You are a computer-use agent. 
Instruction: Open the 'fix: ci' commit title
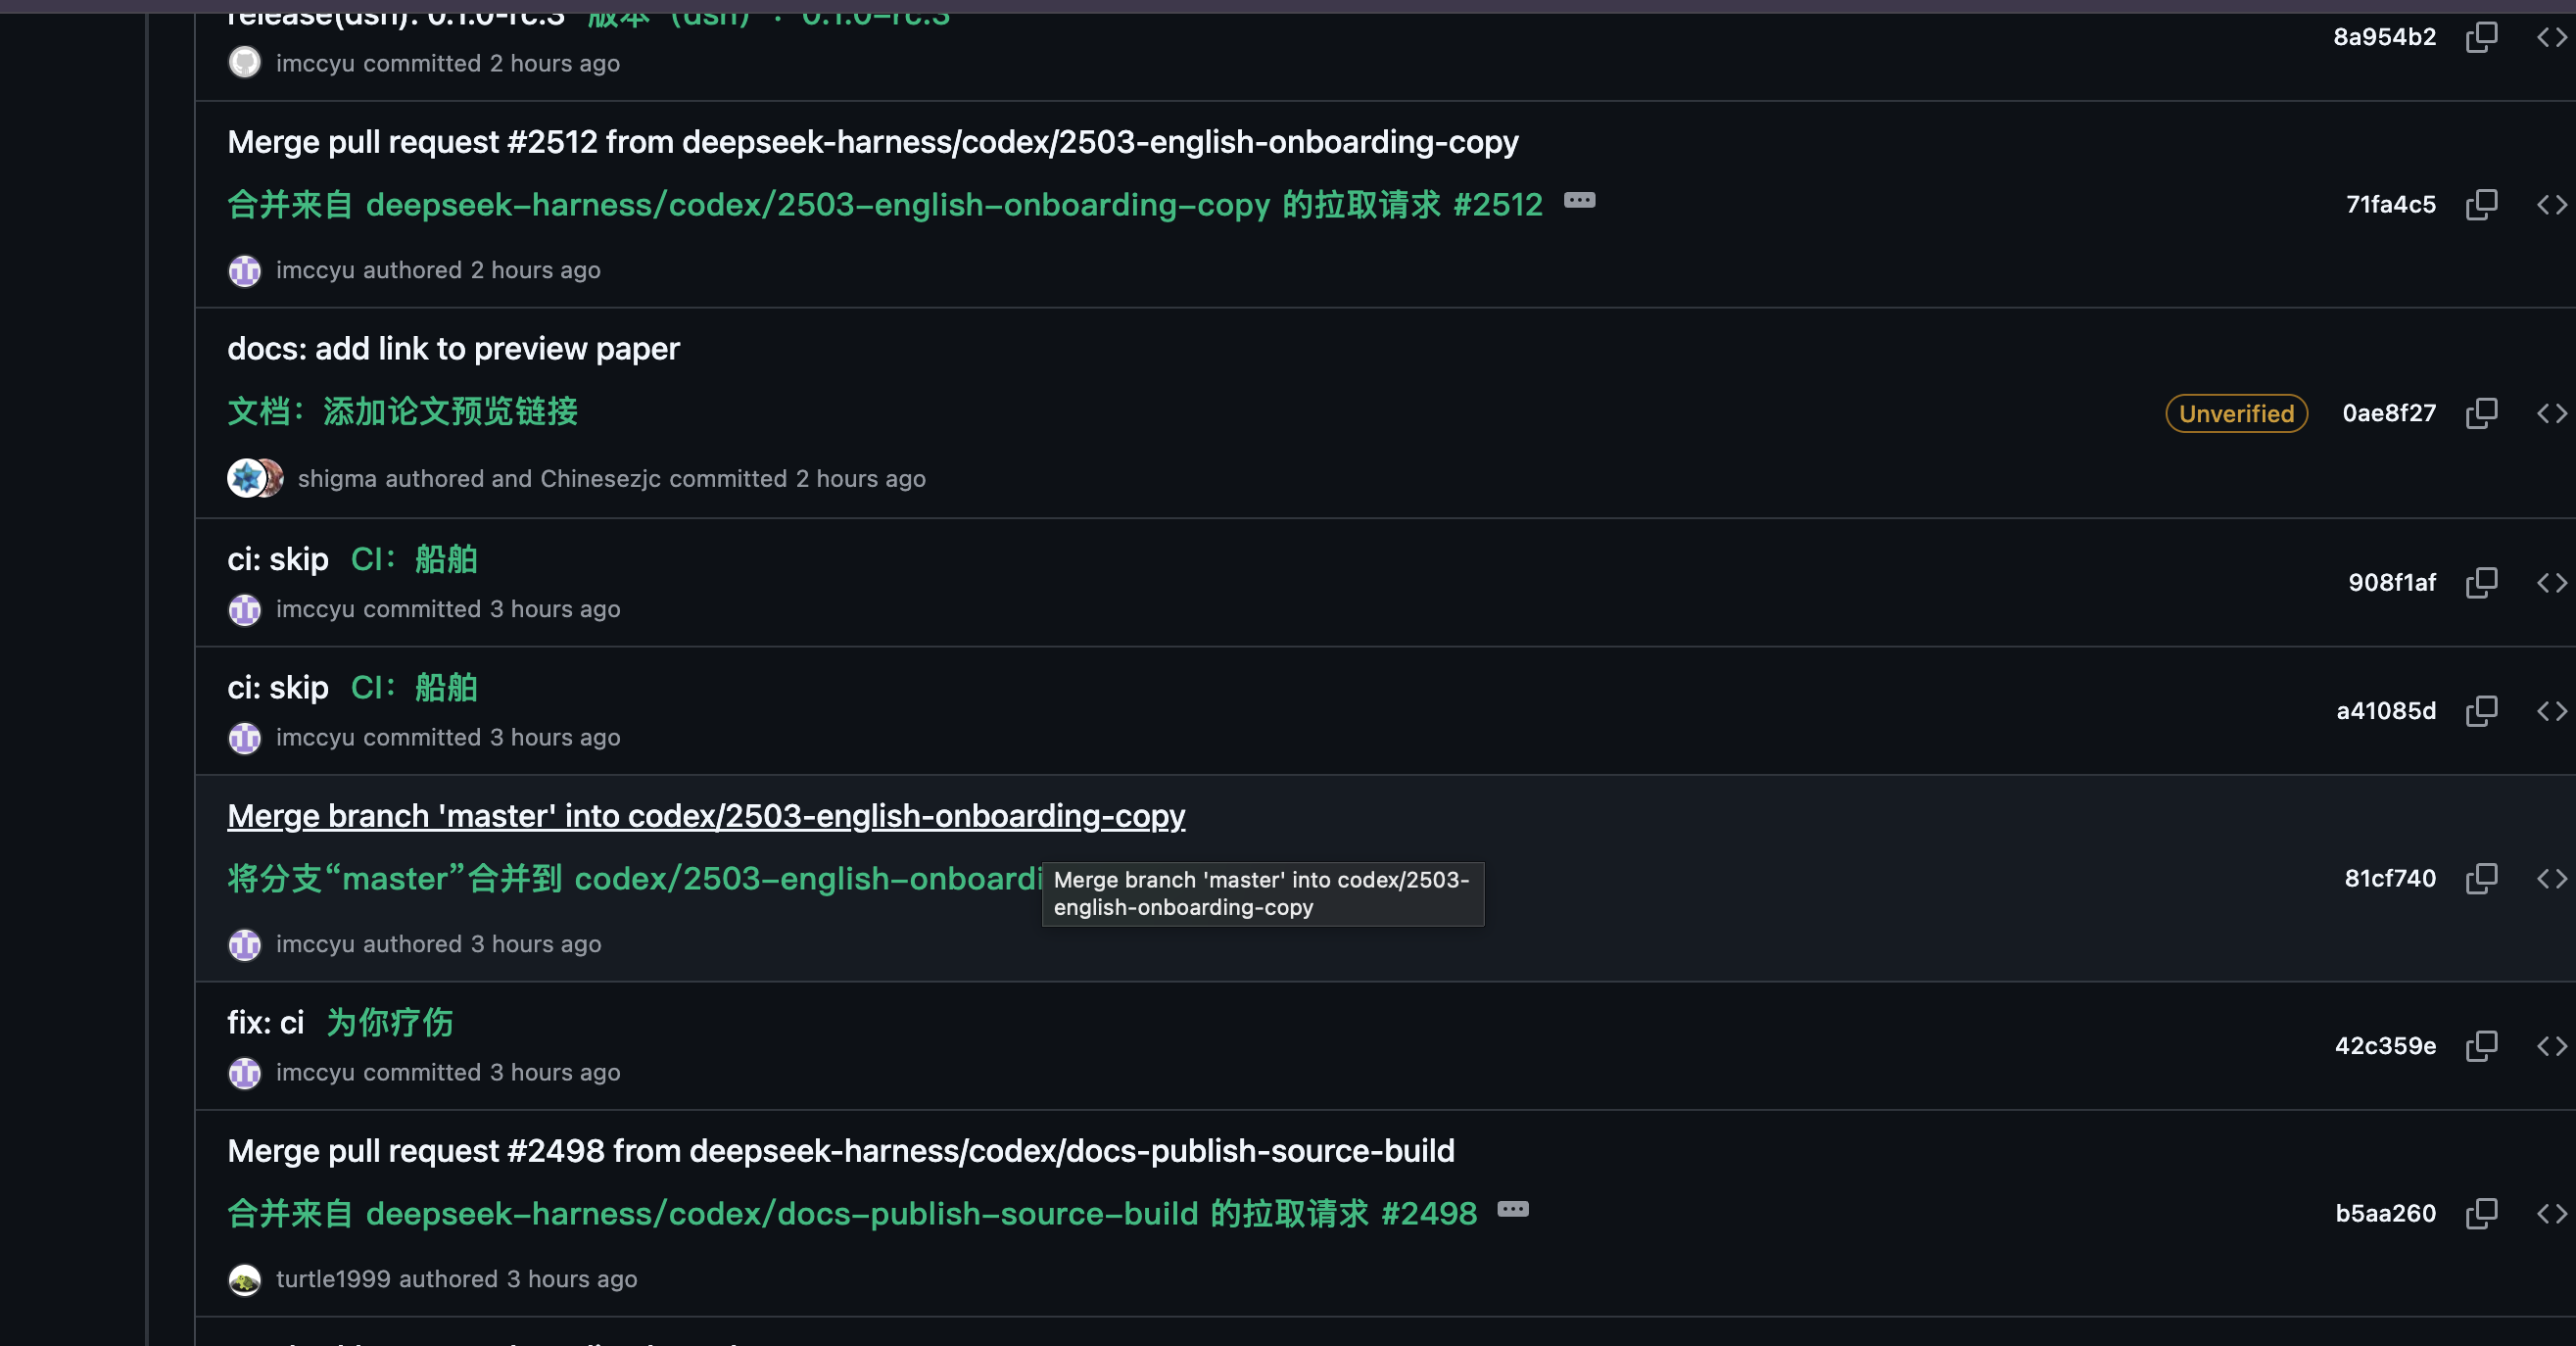(x=265, y=1022)
